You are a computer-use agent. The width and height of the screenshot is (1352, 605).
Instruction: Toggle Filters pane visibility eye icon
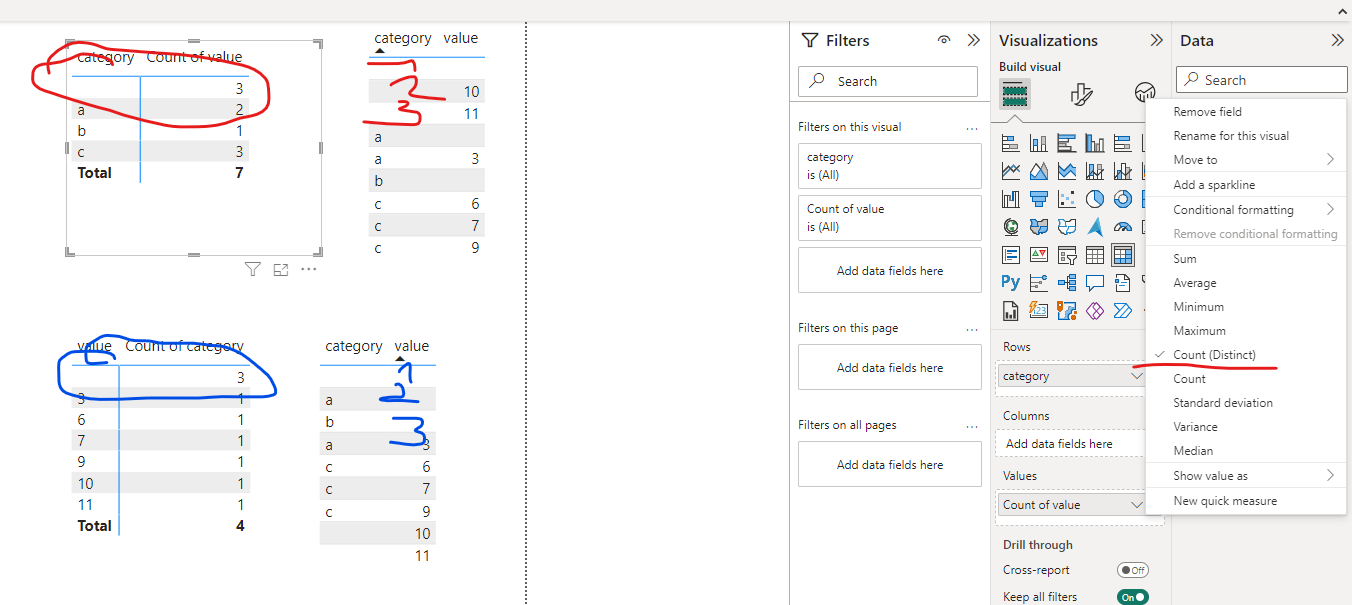point(943,40)
